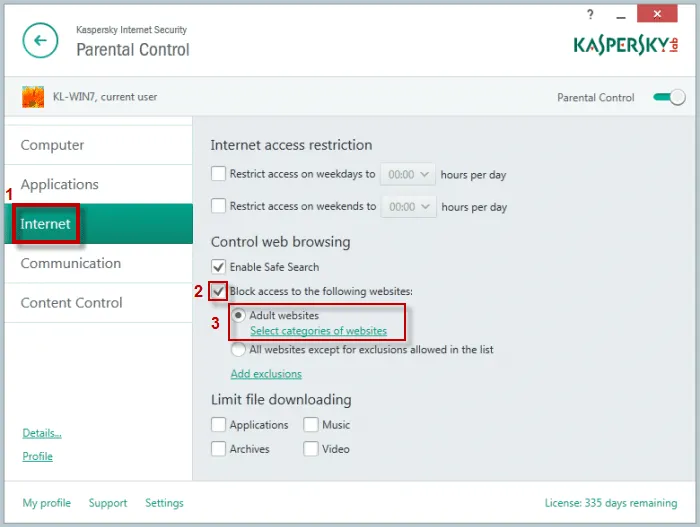Open help via the question mark icon

pos(590,14)
